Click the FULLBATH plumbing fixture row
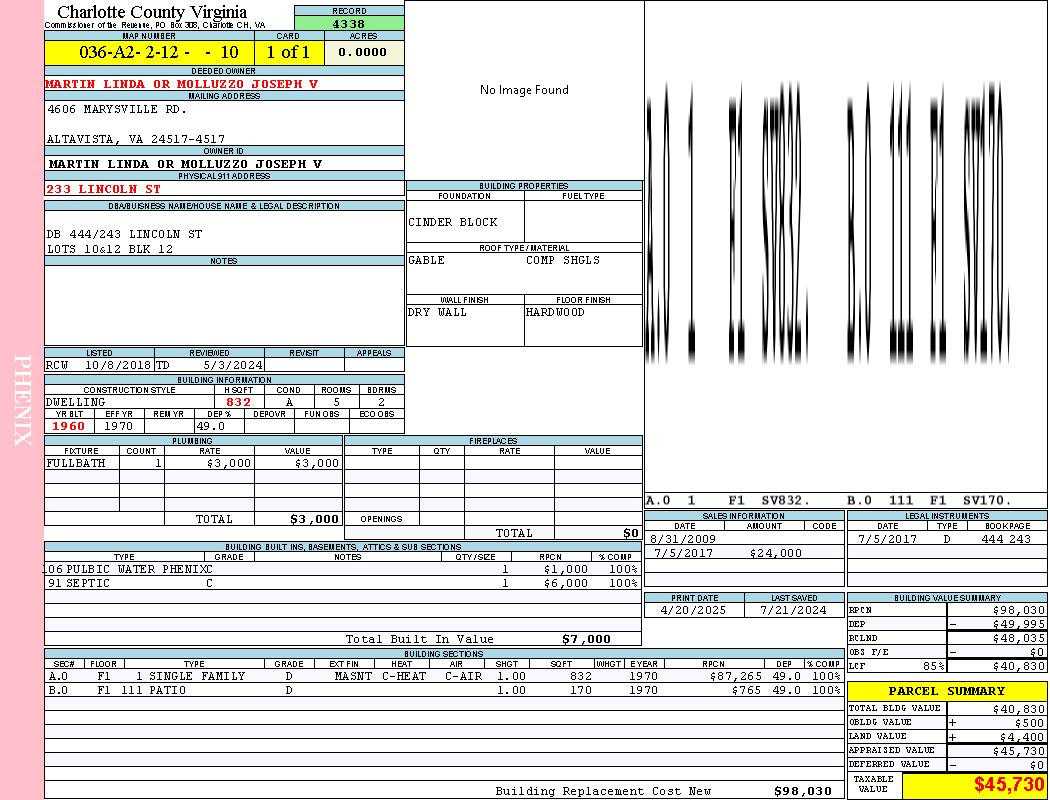Image resolution: width=1050 pixels, height=800 pixels. [x=194, y=463]
